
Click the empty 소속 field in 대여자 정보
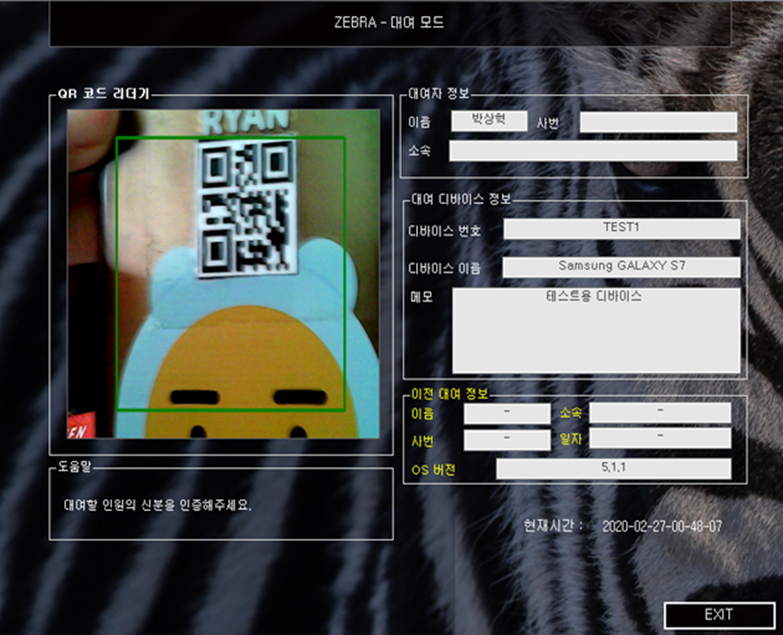[593, 150]
